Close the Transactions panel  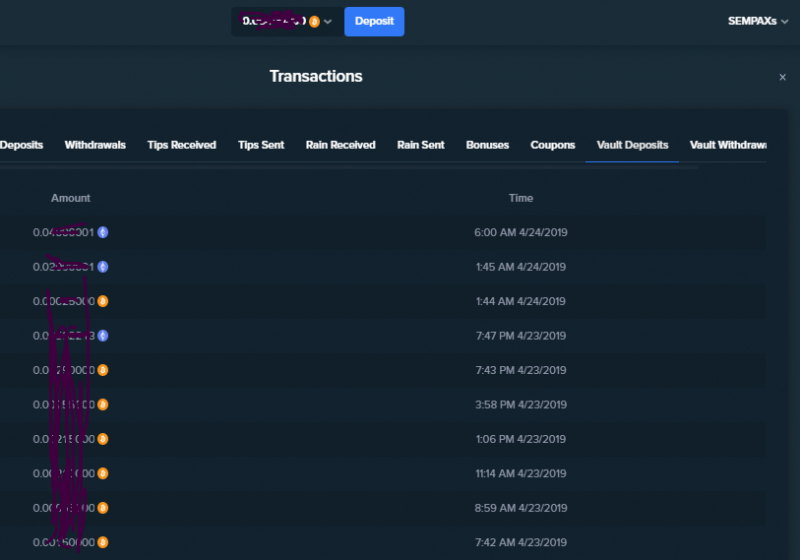pyautogui.click(x=782, y=77)
